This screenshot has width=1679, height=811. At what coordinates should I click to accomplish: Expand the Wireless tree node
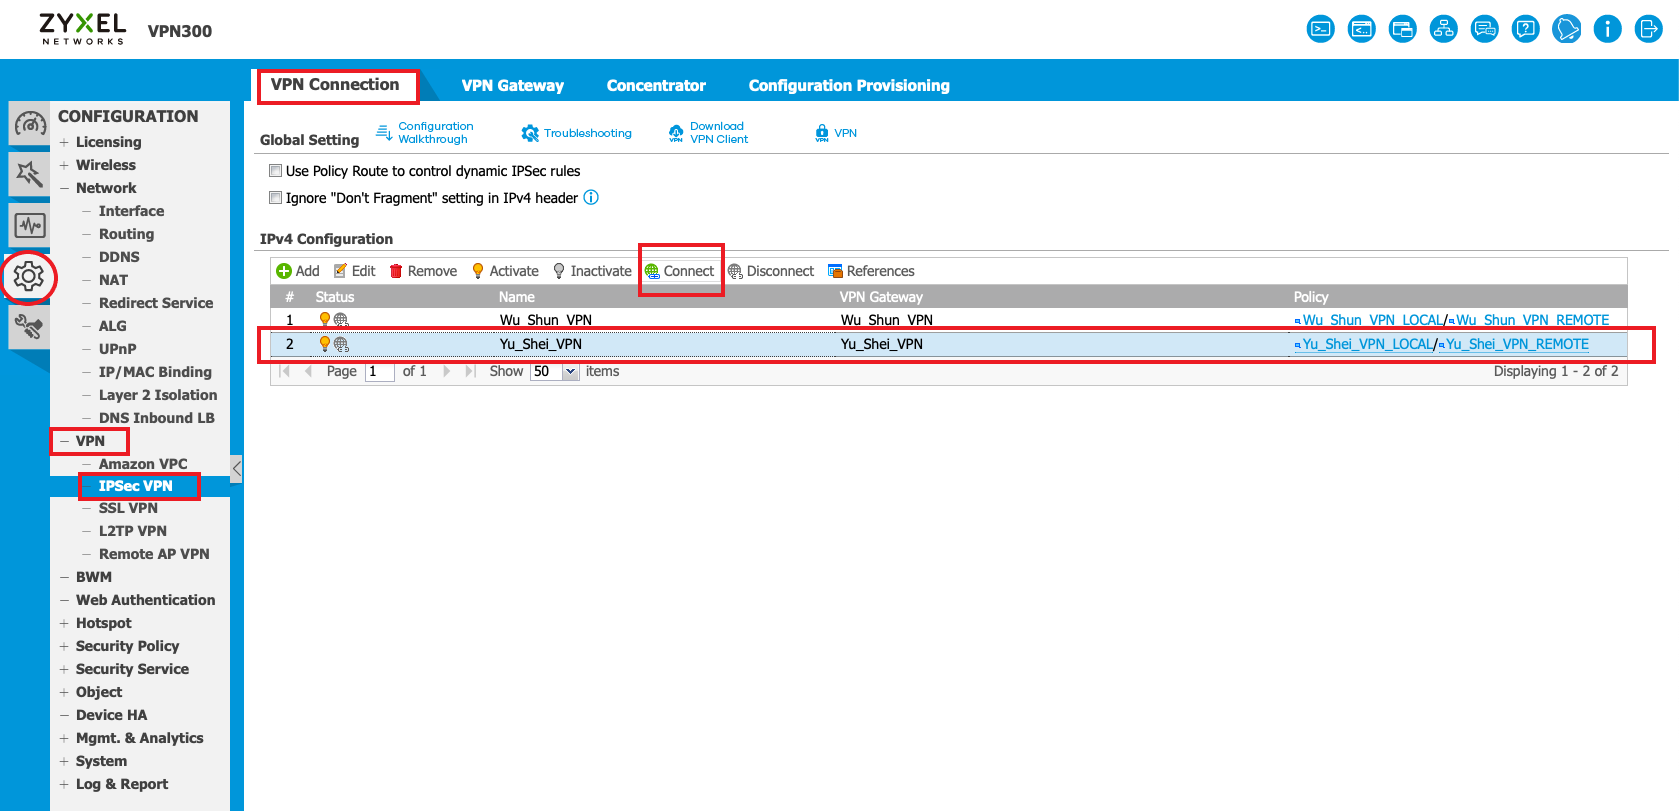click(64, 165)
